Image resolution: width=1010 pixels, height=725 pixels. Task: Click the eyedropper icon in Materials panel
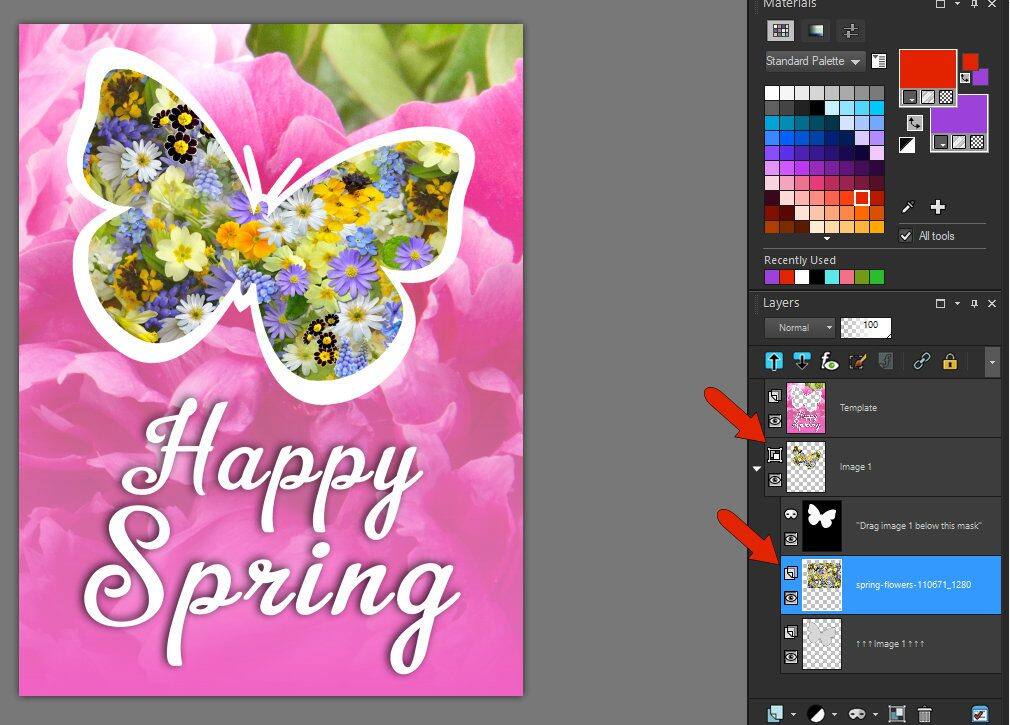(908, 207)
